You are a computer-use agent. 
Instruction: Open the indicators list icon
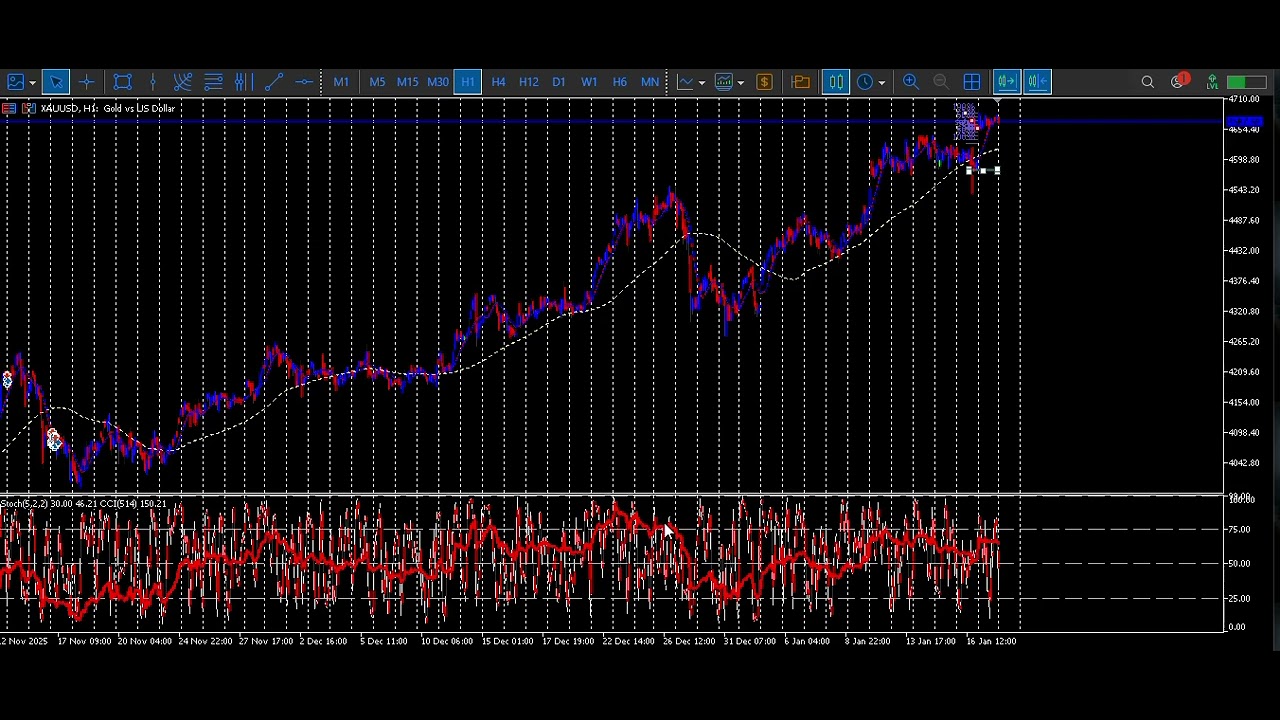point(723,82)
